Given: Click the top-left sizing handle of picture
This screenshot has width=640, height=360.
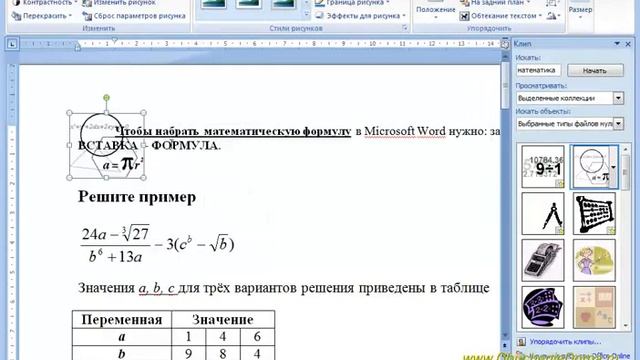Looking at the screenshot, I should 69,113.
